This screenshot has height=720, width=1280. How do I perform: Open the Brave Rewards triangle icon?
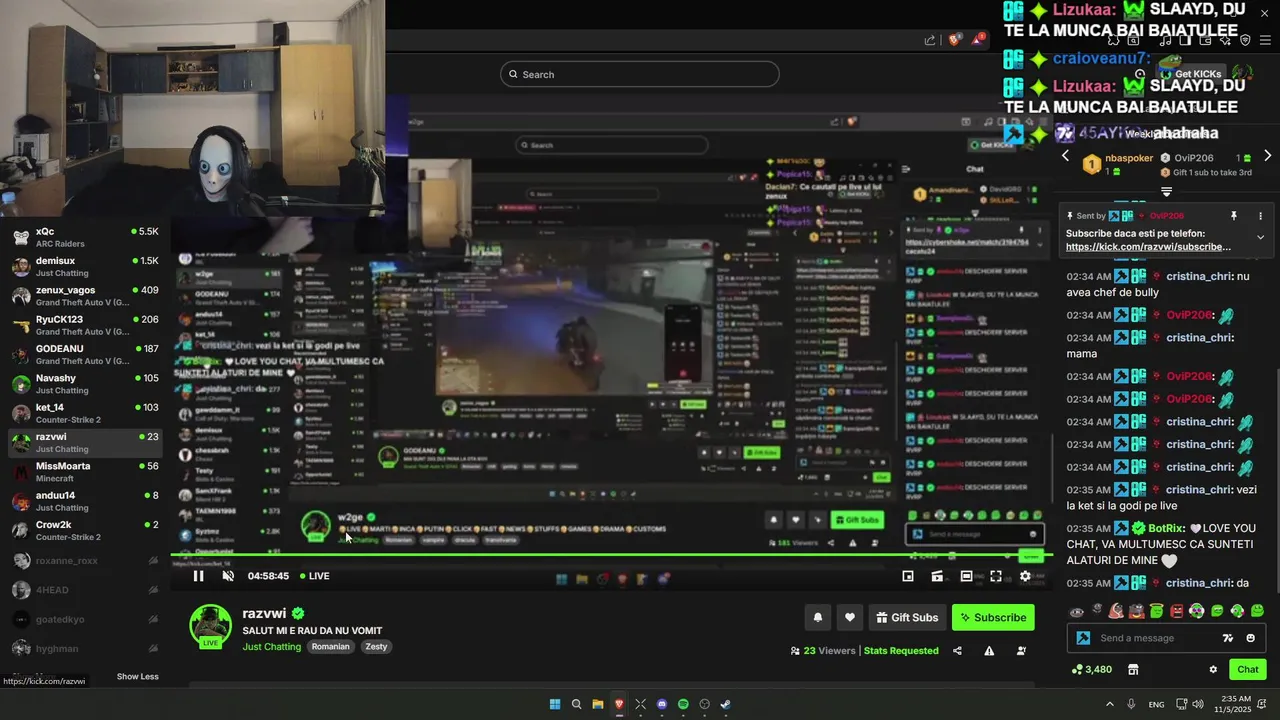(x=980, y=39)
